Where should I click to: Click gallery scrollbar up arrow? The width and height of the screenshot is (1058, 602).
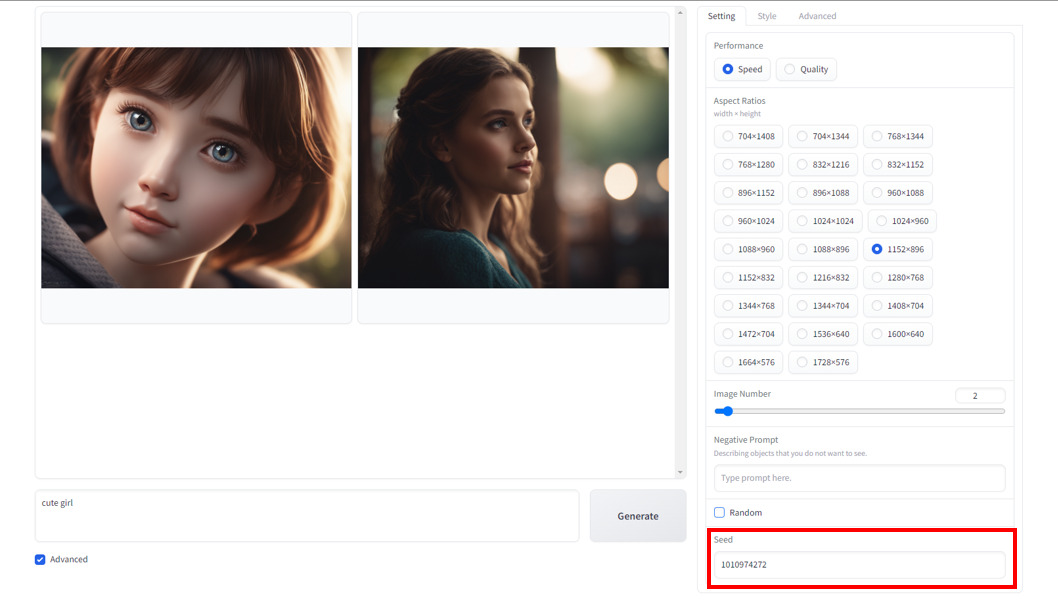680,13
